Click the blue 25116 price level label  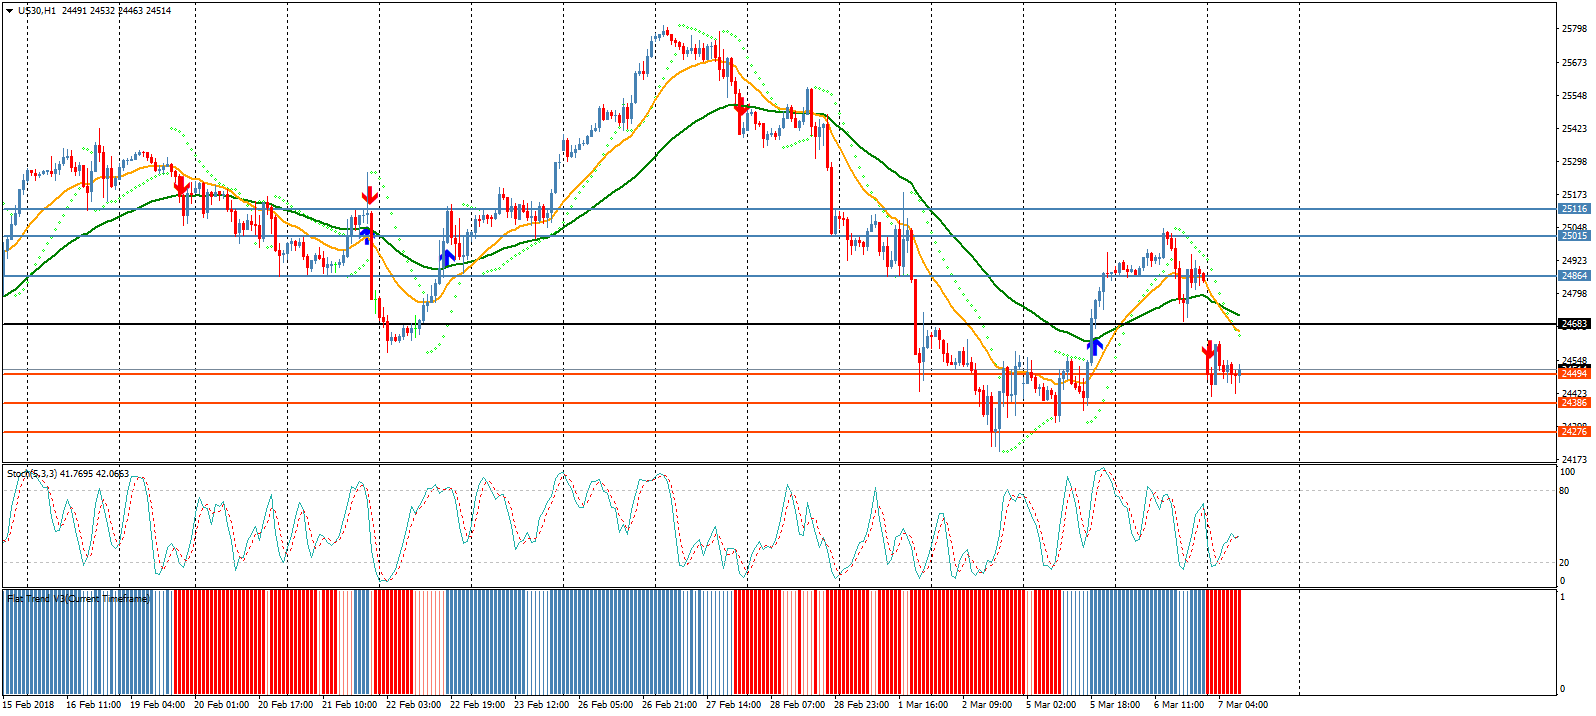1573,209
